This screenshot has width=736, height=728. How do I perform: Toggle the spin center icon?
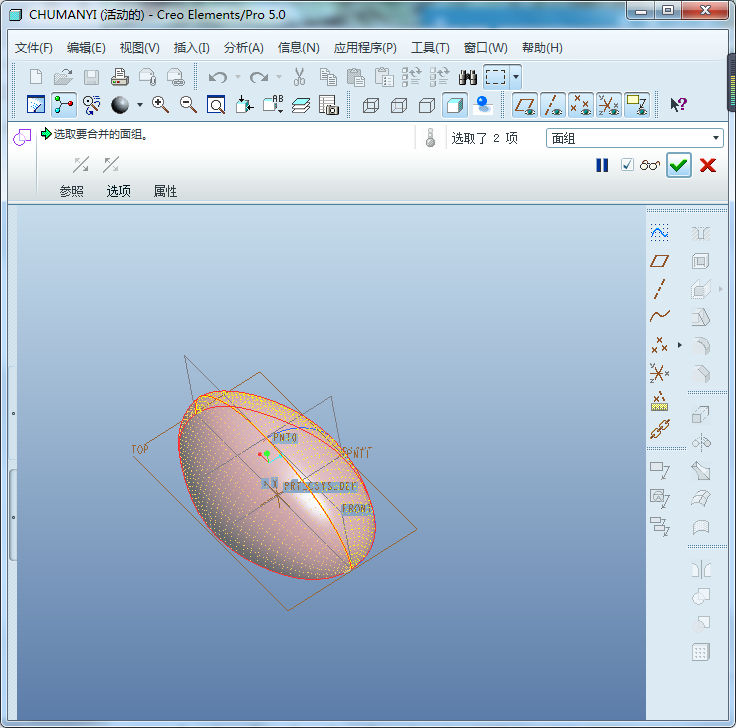64,105
